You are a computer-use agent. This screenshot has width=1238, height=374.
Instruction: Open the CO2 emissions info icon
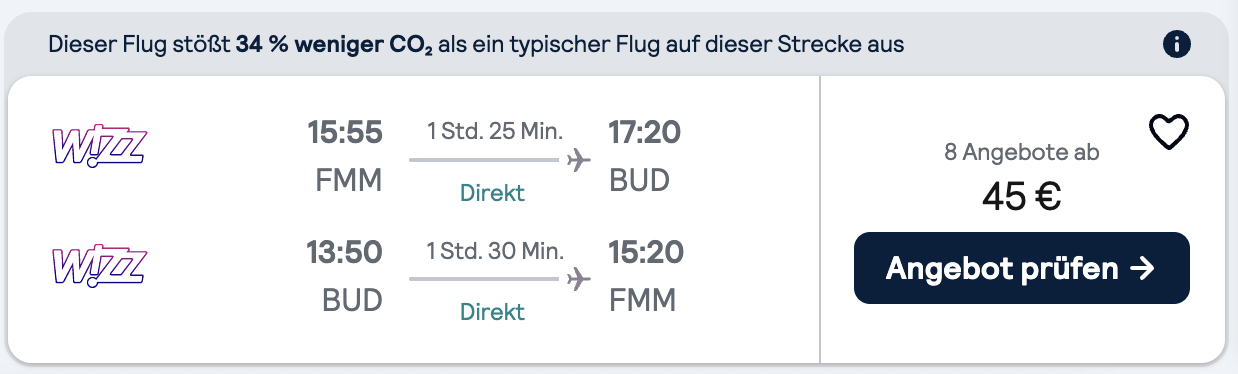click(1177, 44)
